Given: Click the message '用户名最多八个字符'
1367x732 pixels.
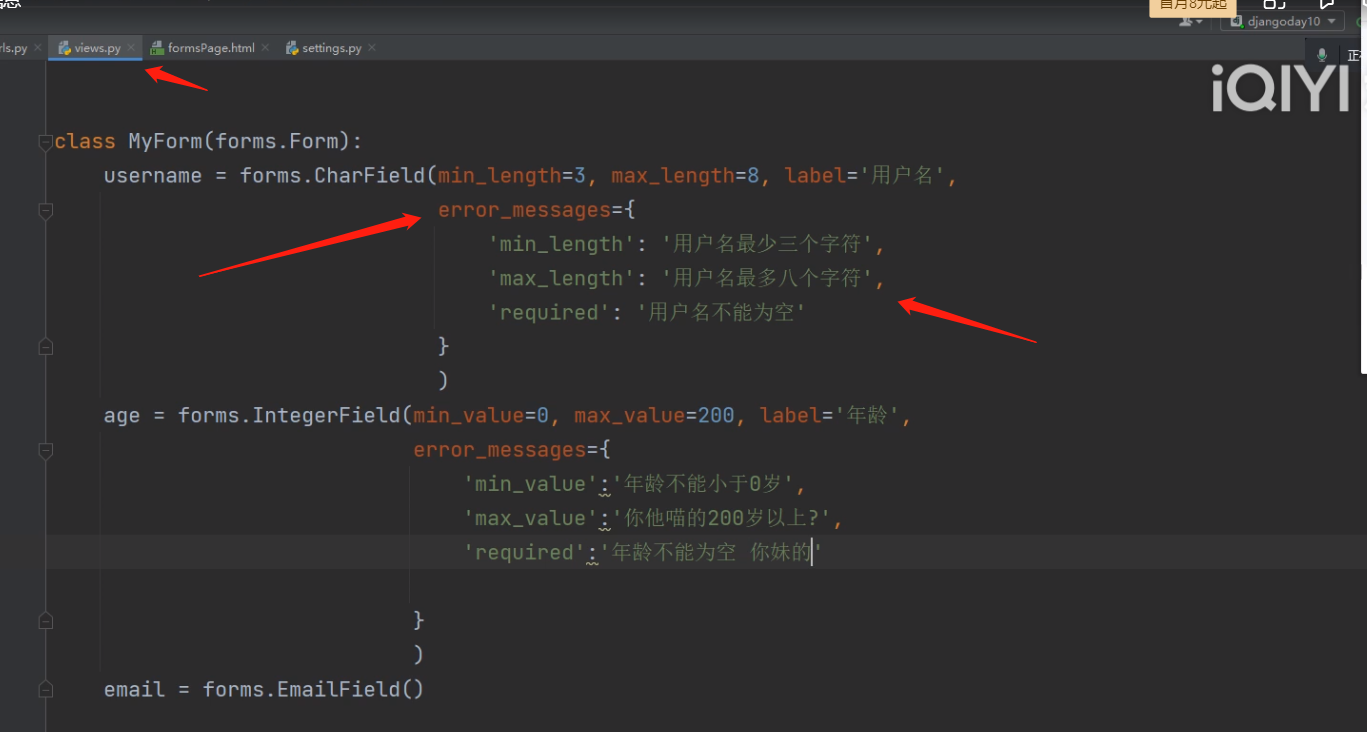Looking at the screenshot, I should click(767, 278).
